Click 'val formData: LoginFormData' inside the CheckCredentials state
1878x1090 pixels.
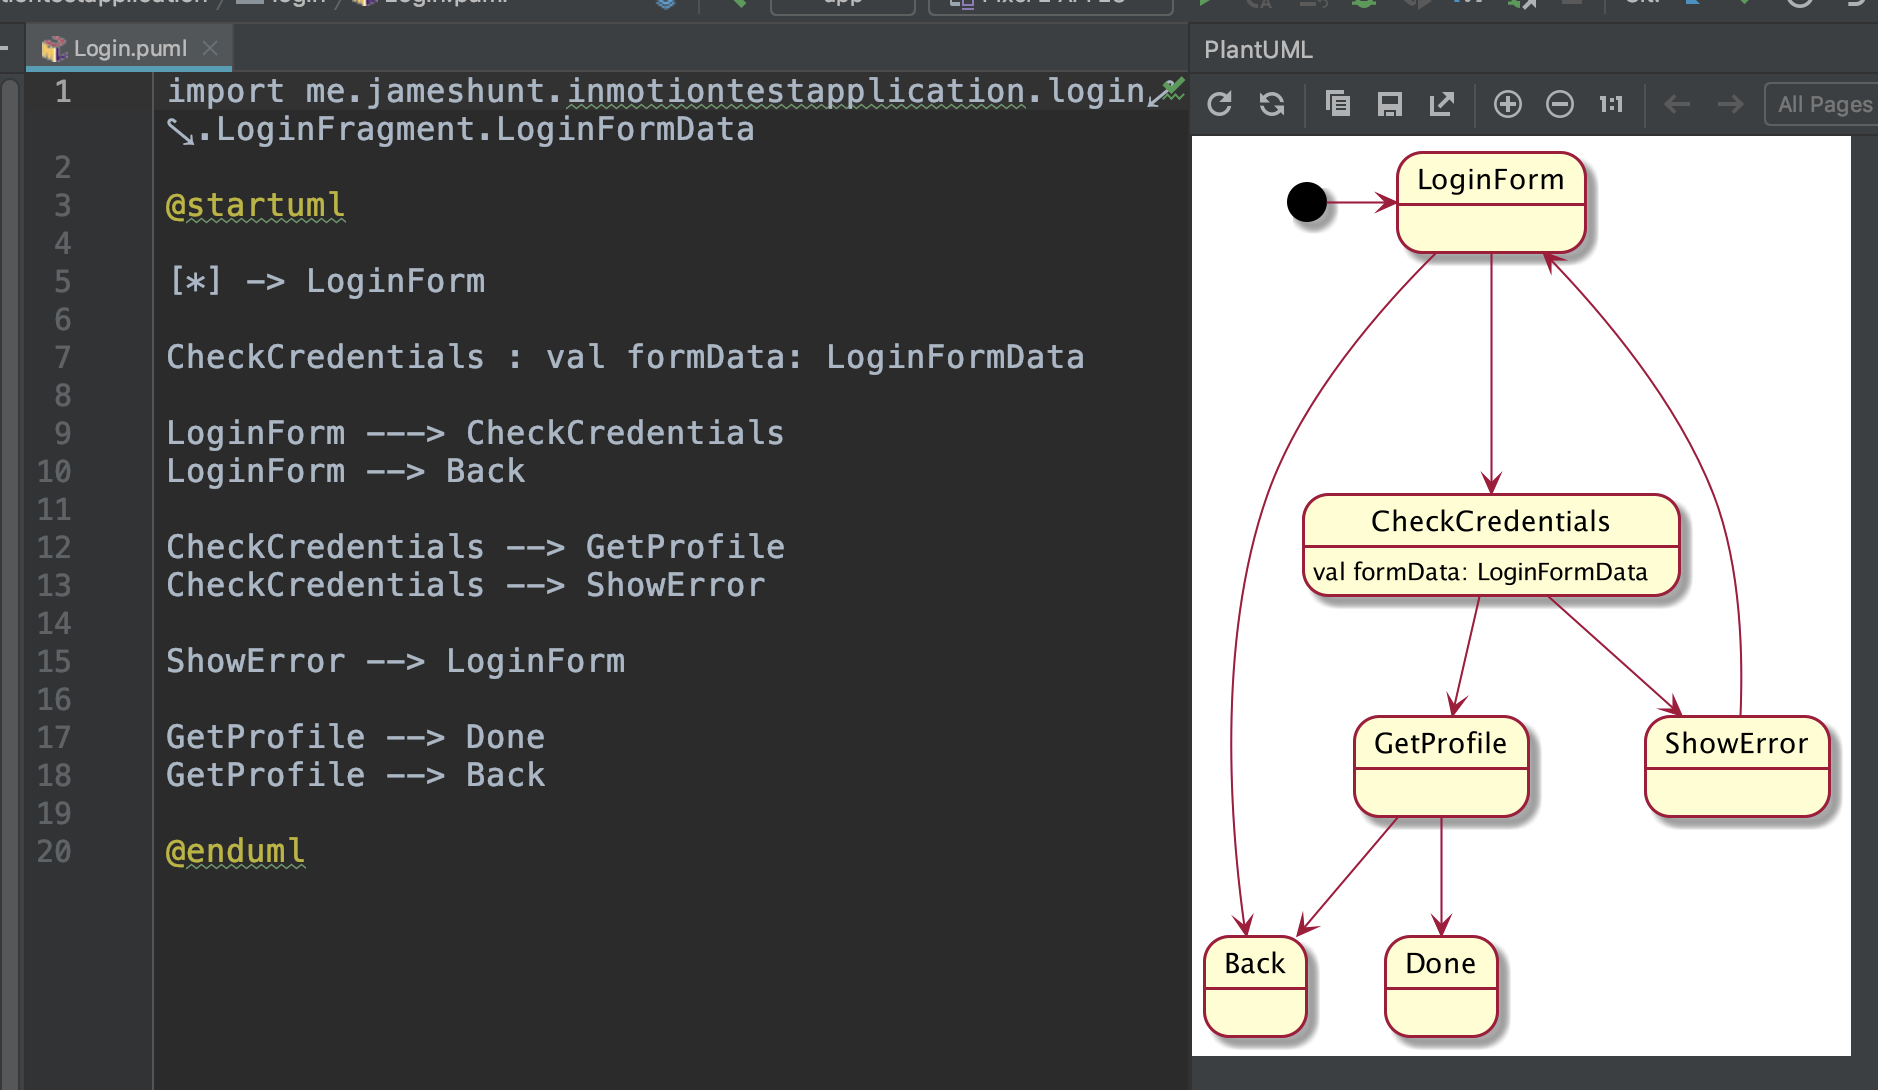[x=1480, y=572]
